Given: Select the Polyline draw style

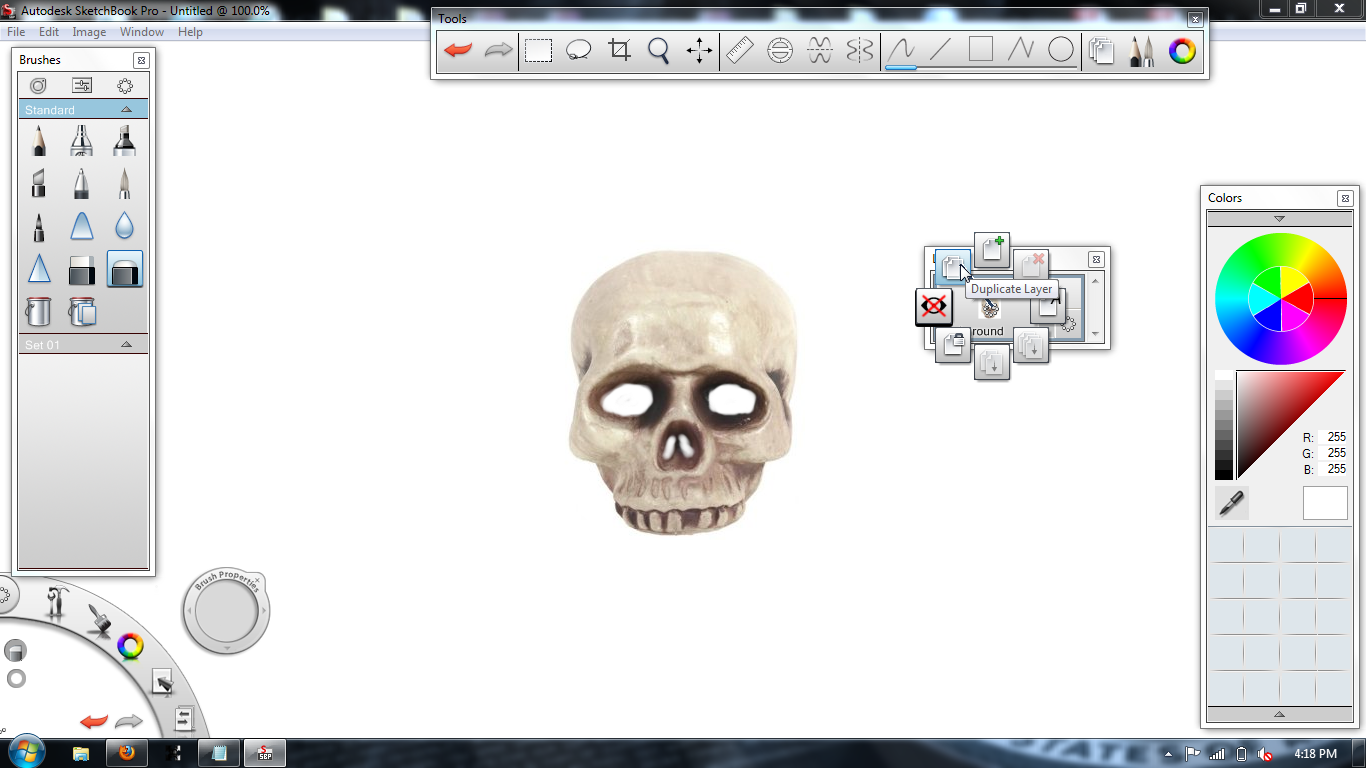Looking at the screenshot, I should pos(1021,50).
